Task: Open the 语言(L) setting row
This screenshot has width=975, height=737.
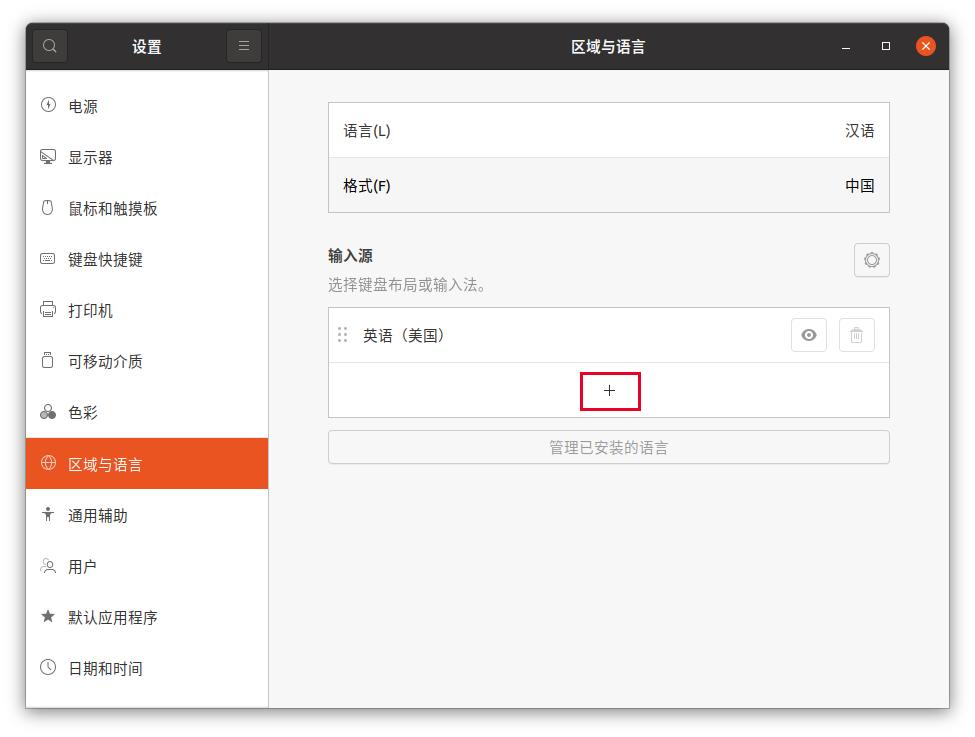Action: 609,129
